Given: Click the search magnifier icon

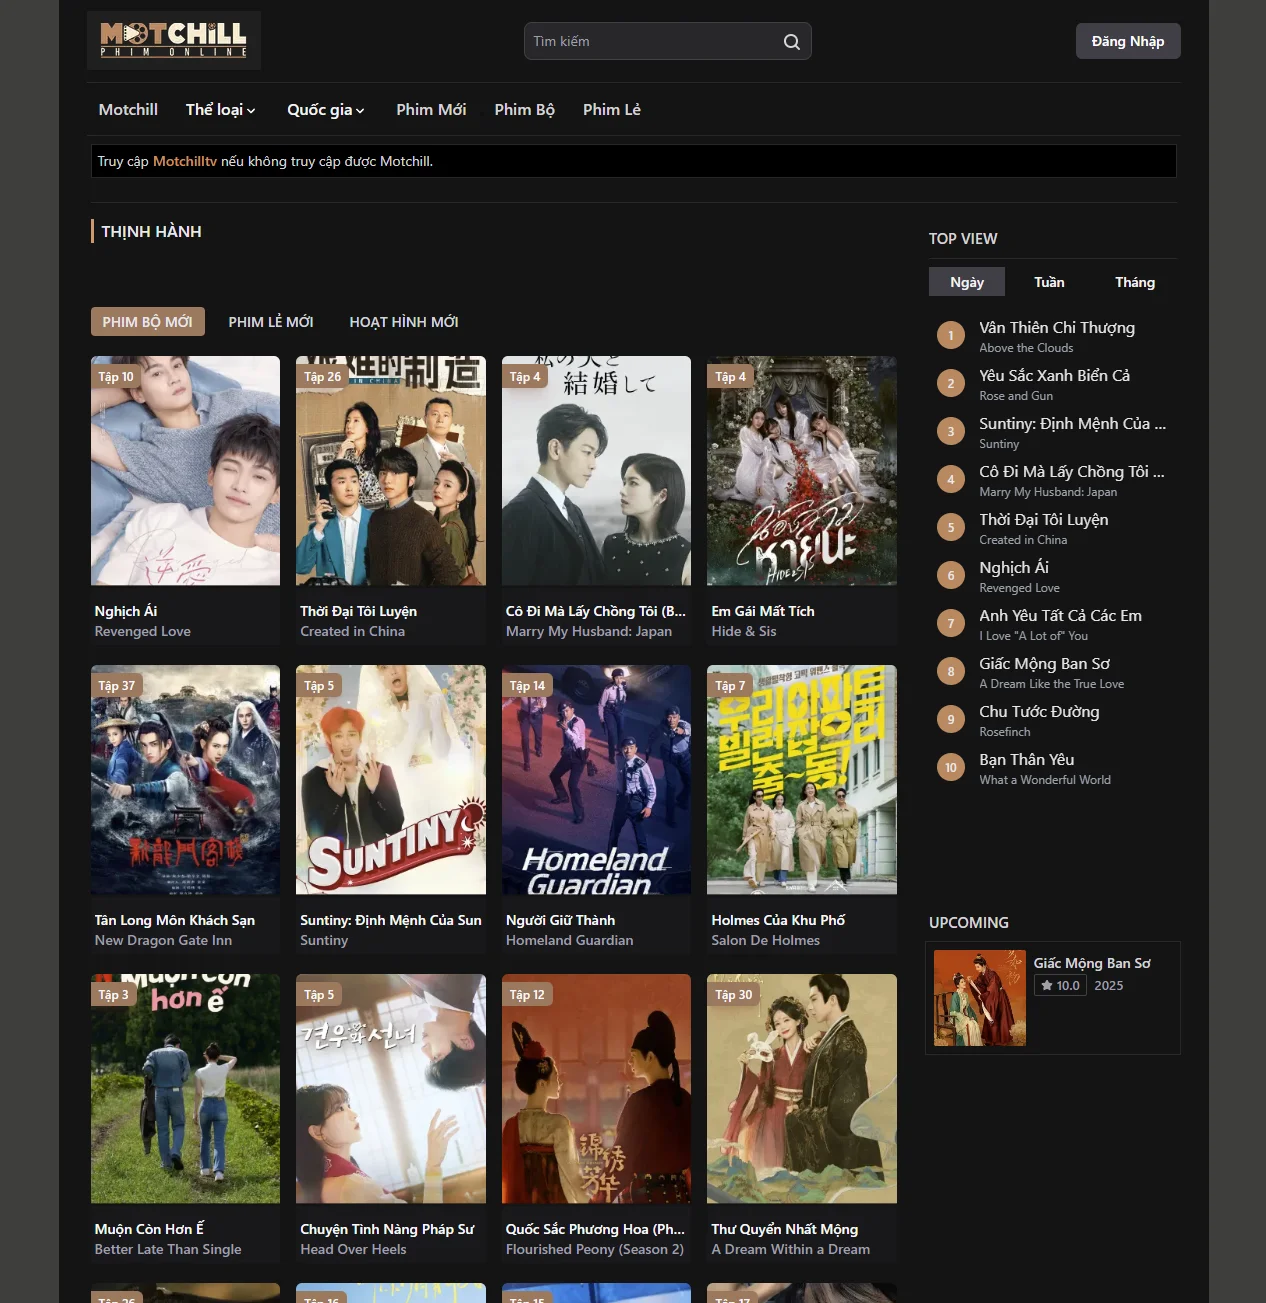Looking at the screenshot, I should (790, 41).
